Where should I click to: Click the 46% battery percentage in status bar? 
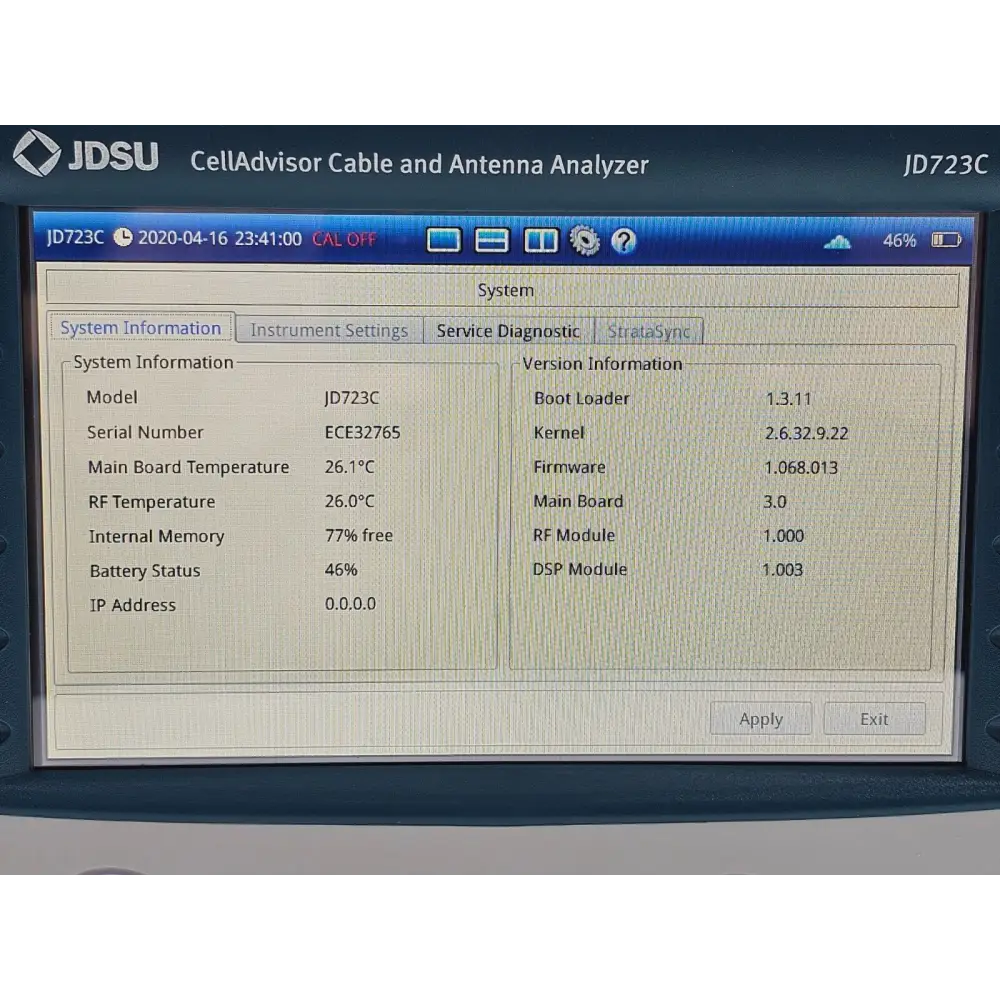[x=899, y=240]
